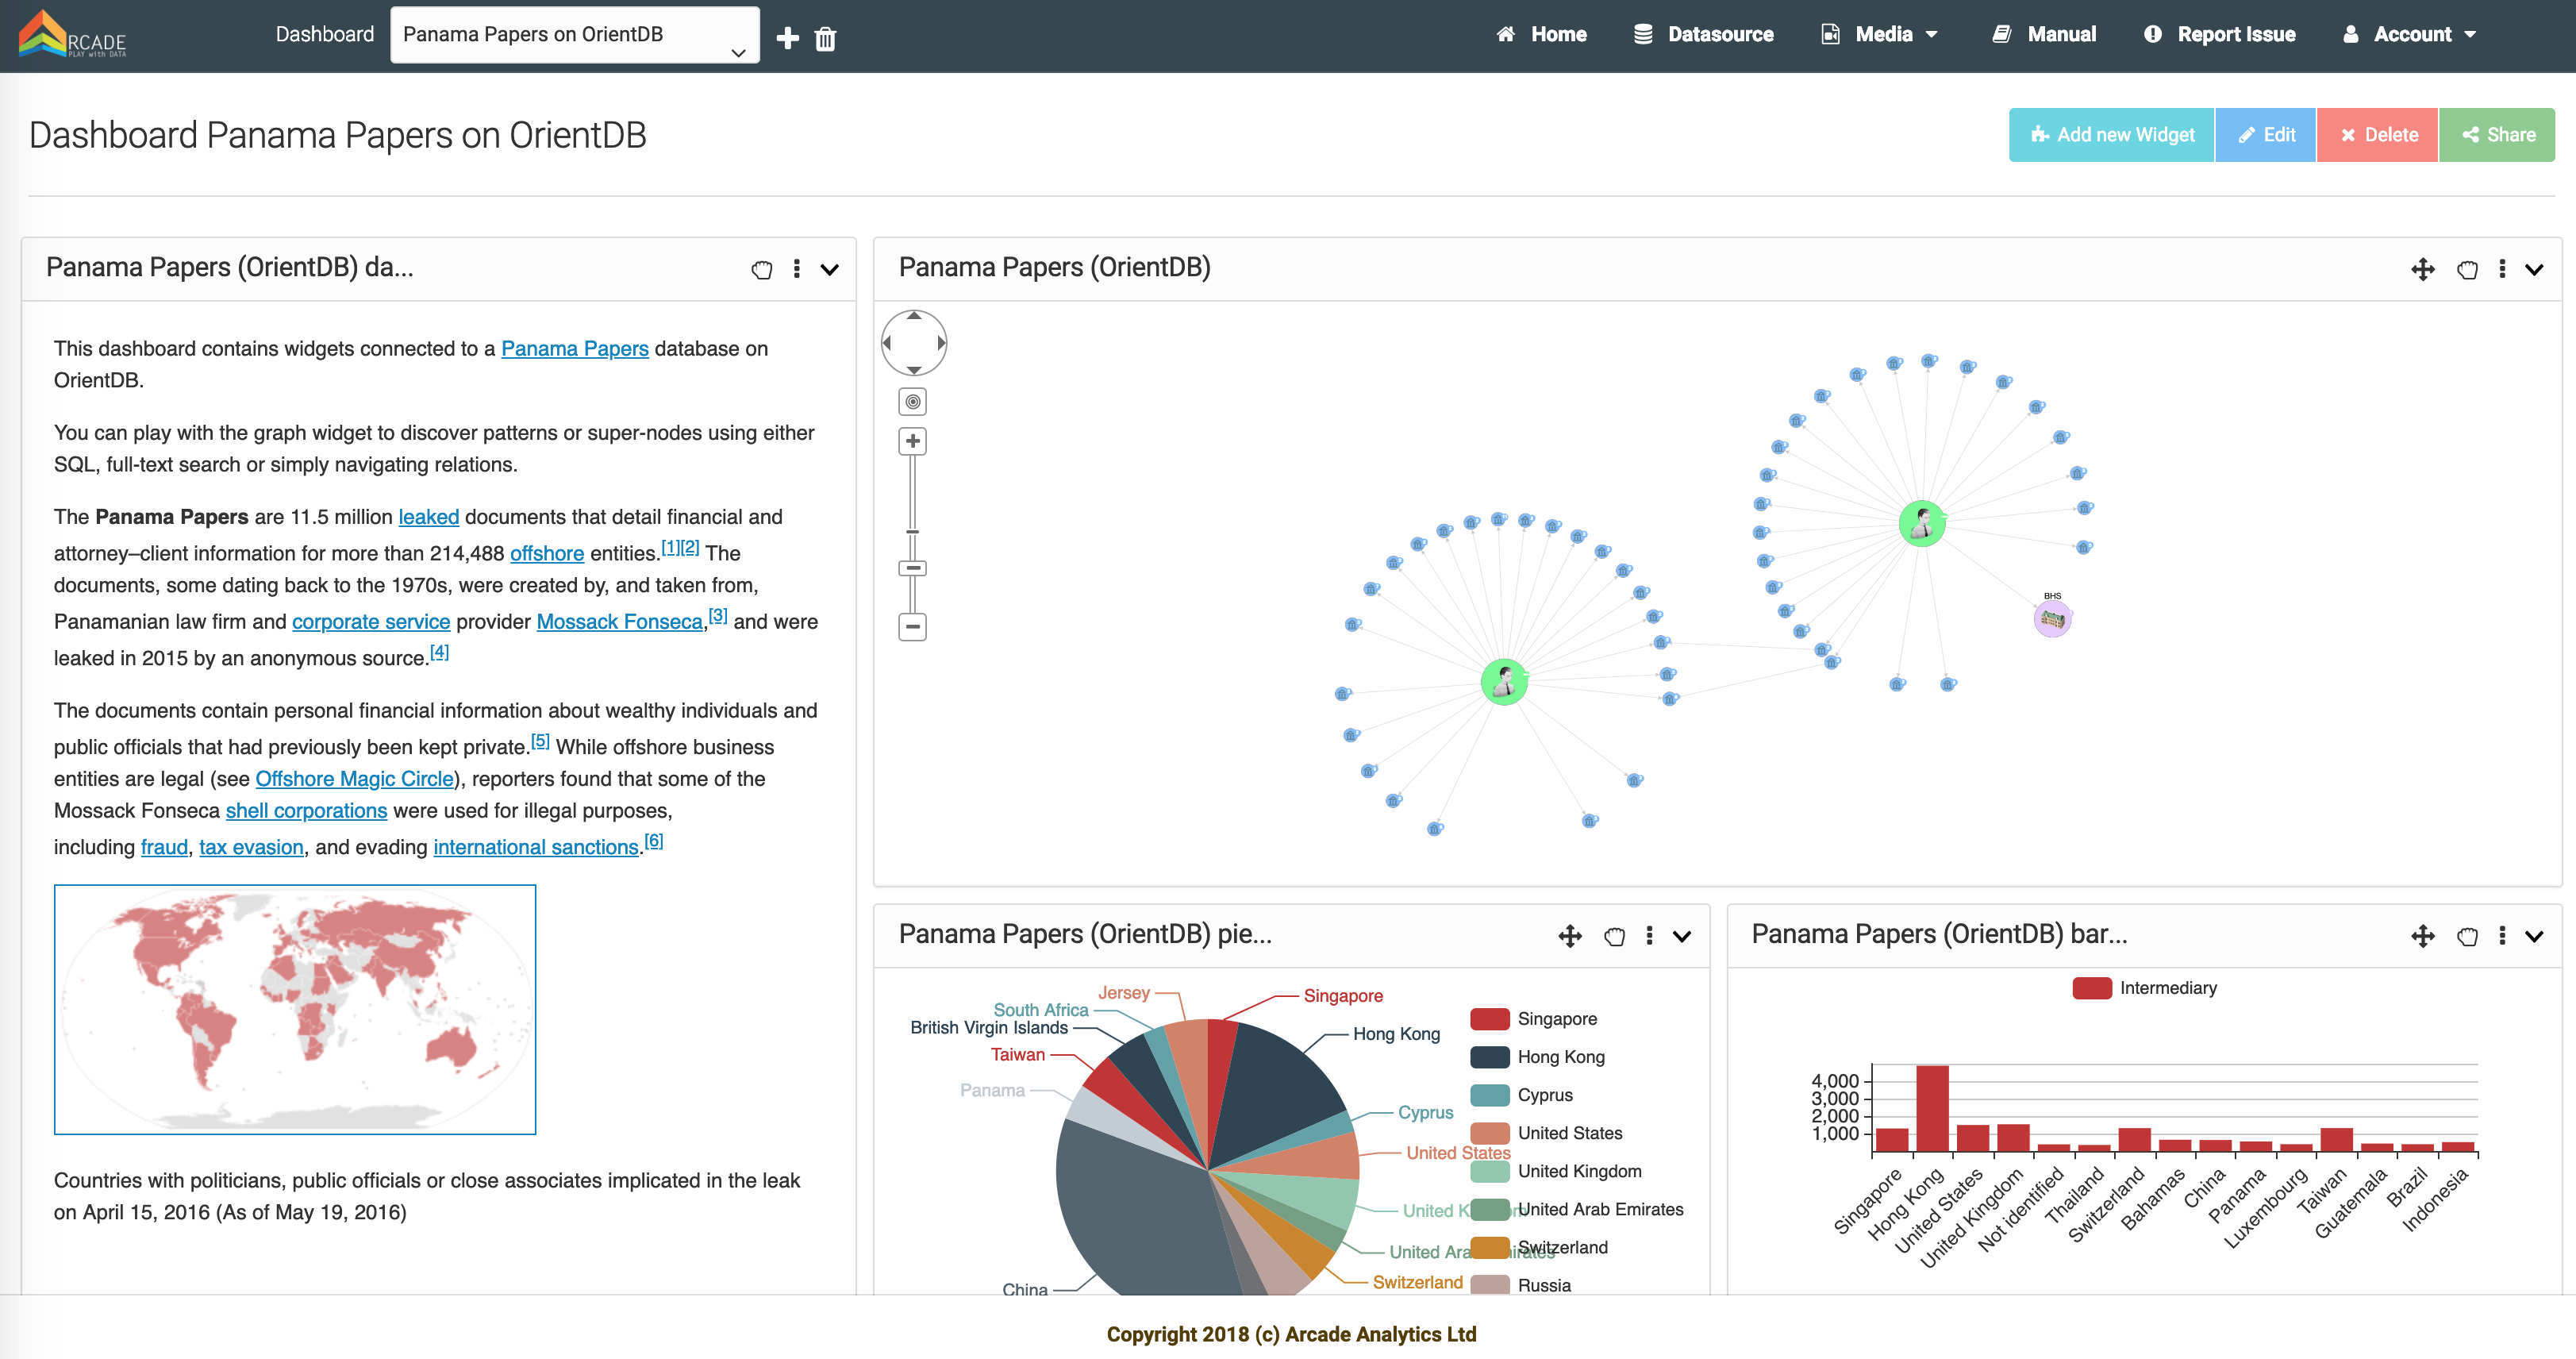Screen dimensions: 2576x1359
Task: Select the pan navigation control in the graph widget
Action: [913, 342]
